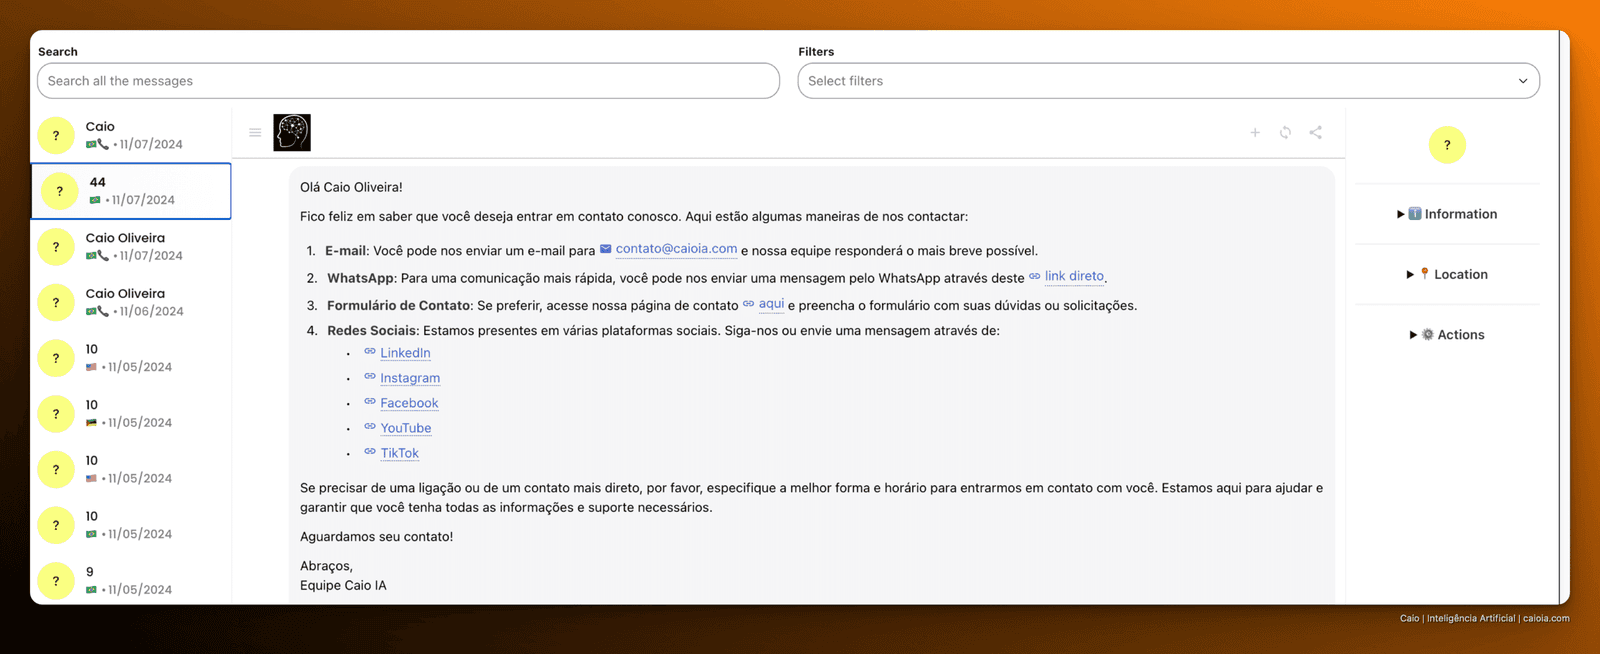
Task: Open the Select filters dropdown
Action: (x=1168, y=81)
